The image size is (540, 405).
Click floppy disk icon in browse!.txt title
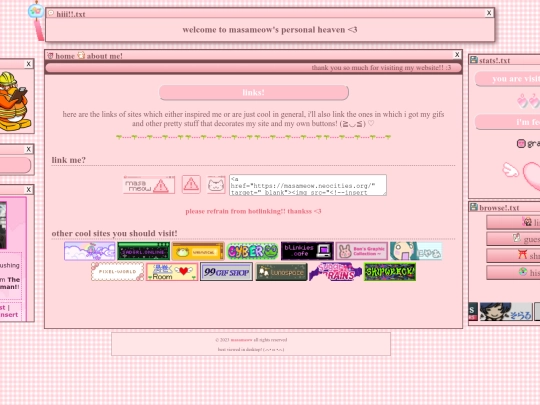coord(474,207)
